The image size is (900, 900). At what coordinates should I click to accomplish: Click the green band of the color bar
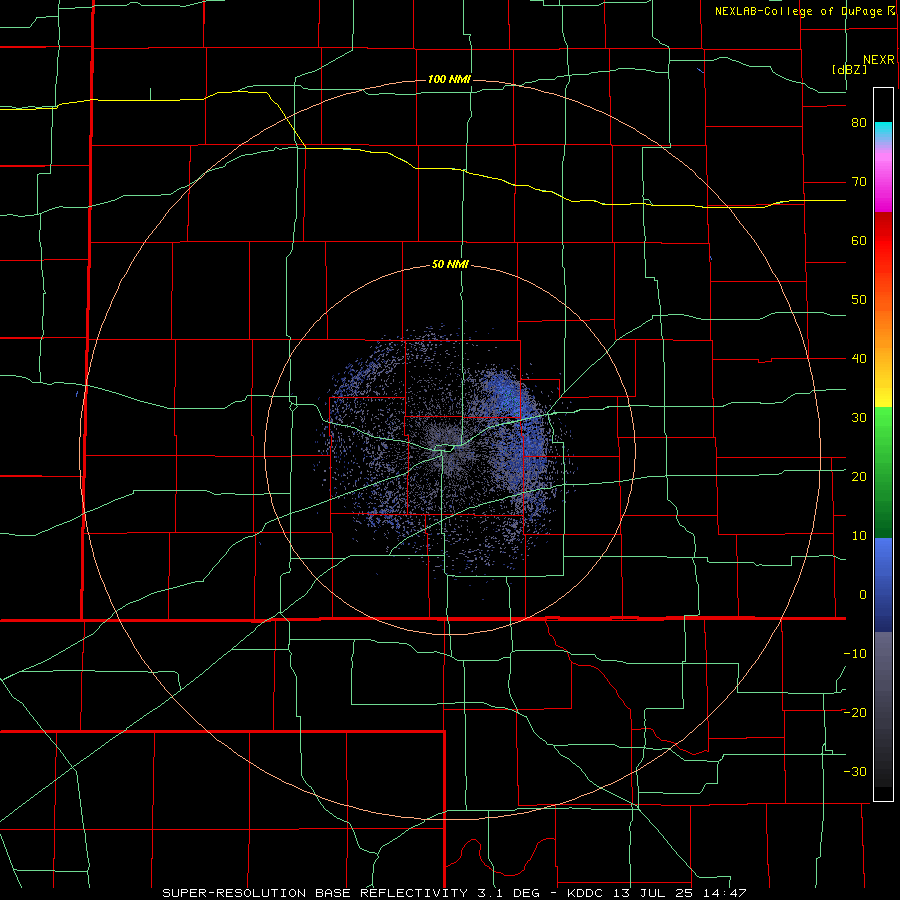883,472
